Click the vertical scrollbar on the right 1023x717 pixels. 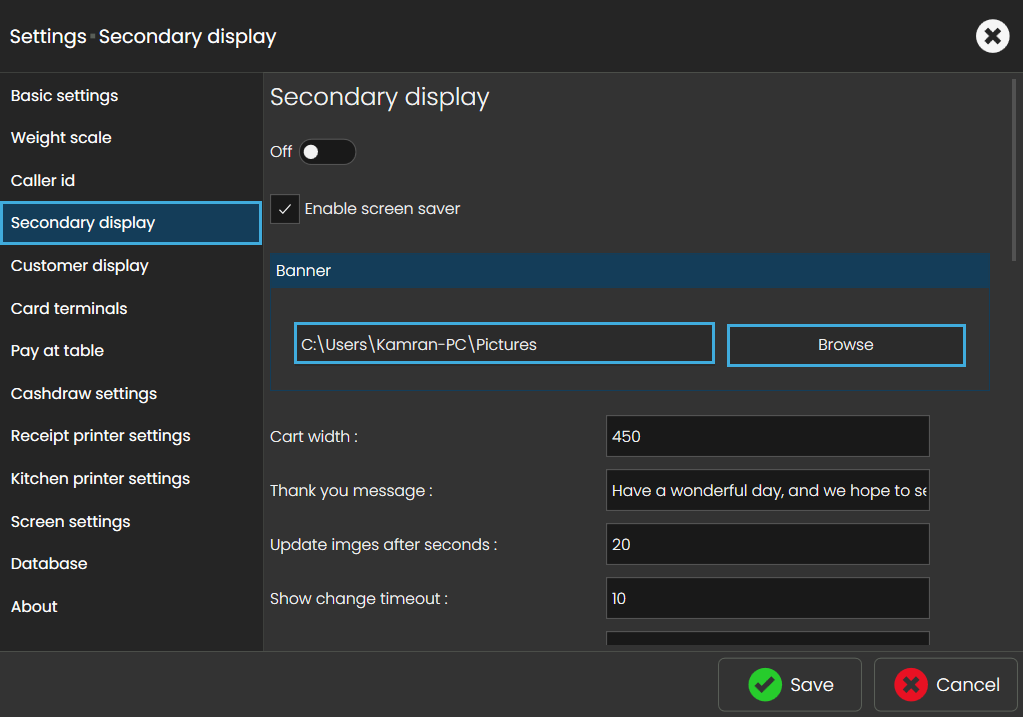1015,170
